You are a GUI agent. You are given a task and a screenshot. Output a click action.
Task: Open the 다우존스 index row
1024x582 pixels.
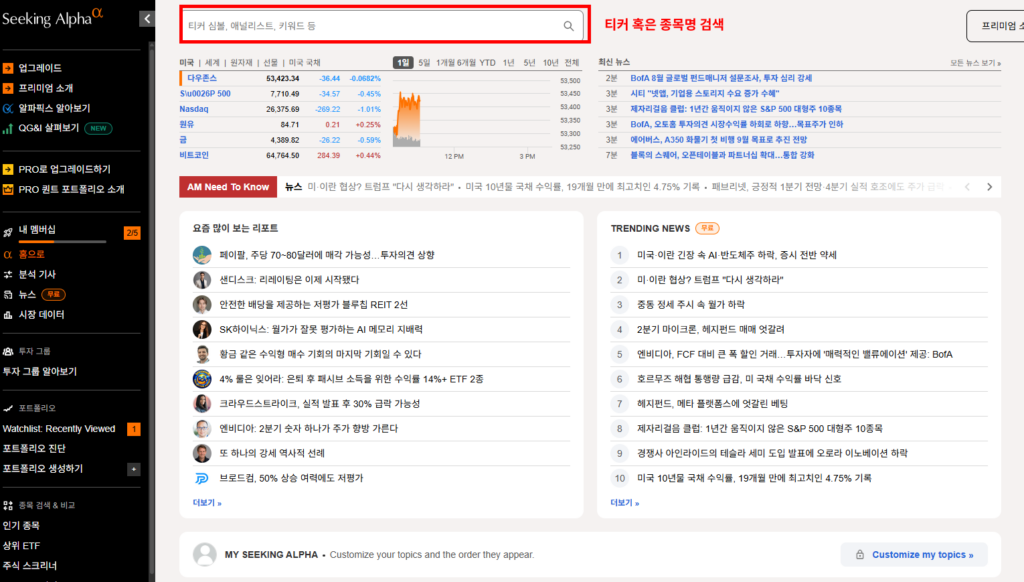coord(280,78)
